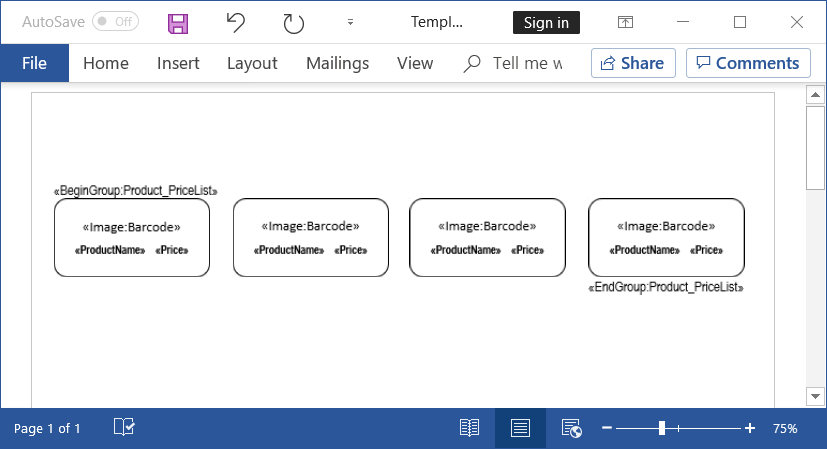827x449 pixels.
Task: Open the Ribbon Display Options icon
Action: click(x=625, y=22)
